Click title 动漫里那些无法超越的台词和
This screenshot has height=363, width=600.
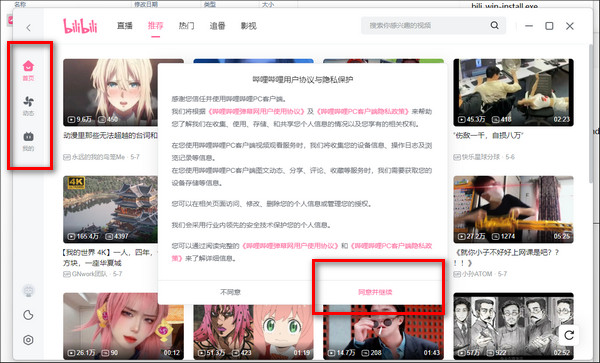point(111,135)
